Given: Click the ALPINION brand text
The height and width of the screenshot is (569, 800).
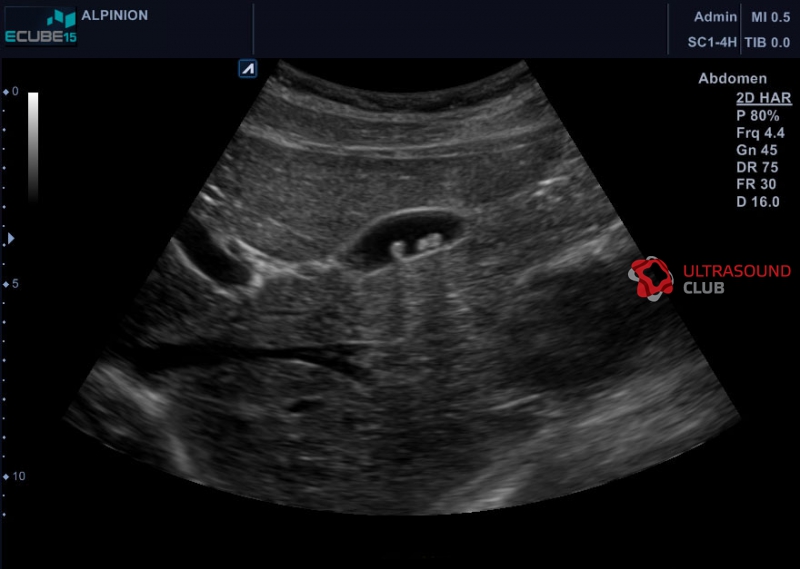Looking at the screenshot, I should 115,15.
